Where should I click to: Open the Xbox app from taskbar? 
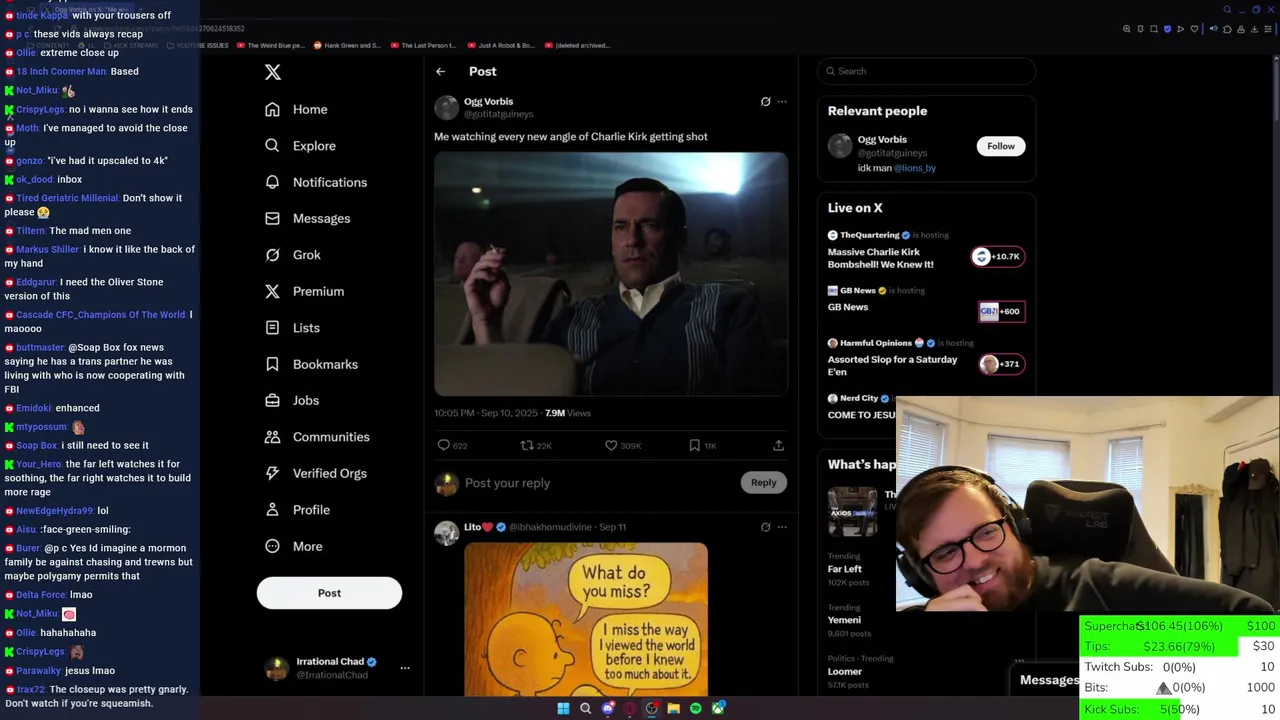(x=718, y=709)
